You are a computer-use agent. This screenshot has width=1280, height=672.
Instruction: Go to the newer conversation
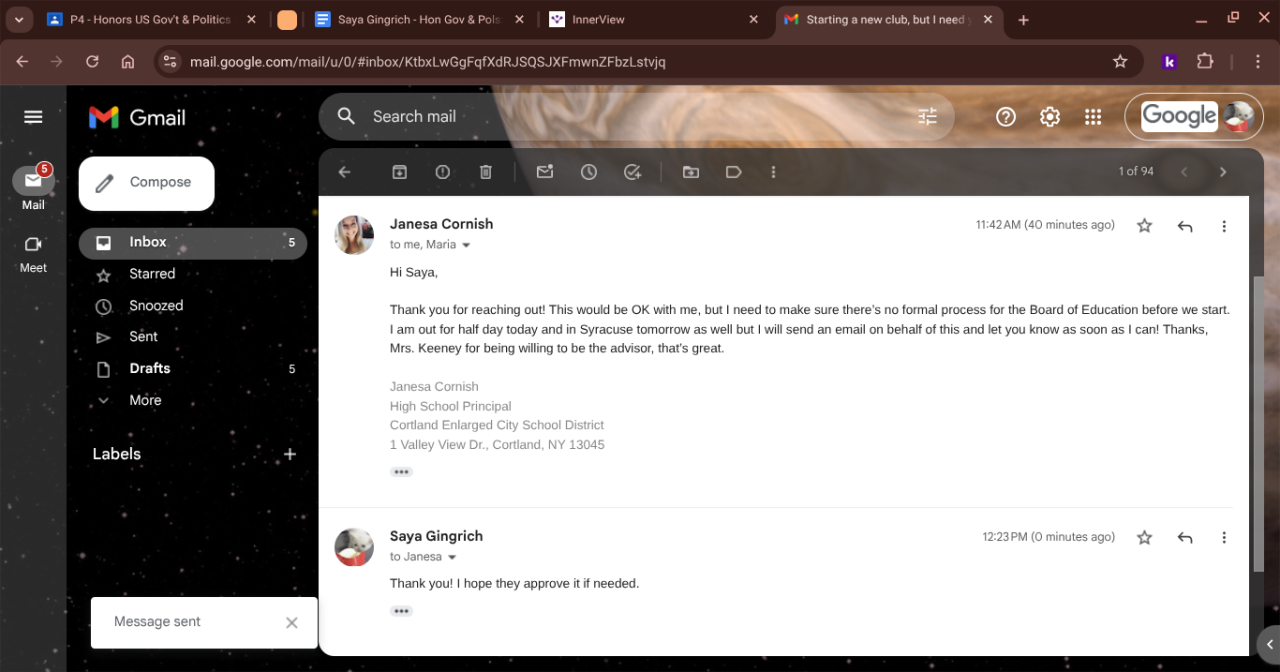tap(1184, 172)
